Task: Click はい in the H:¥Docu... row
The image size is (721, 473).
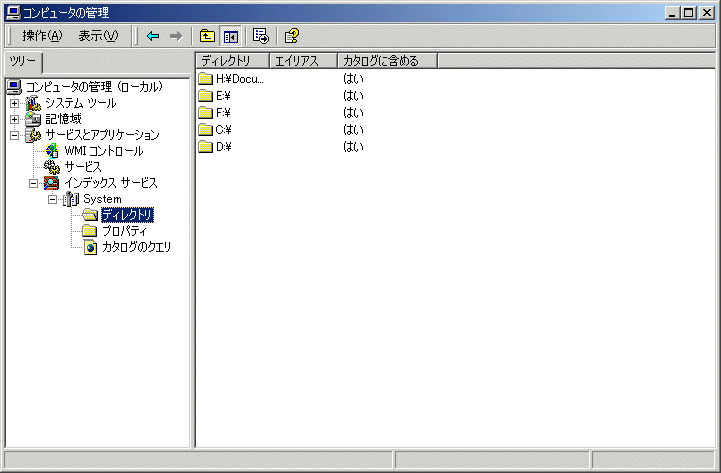Action: click(x=353, y=79)
